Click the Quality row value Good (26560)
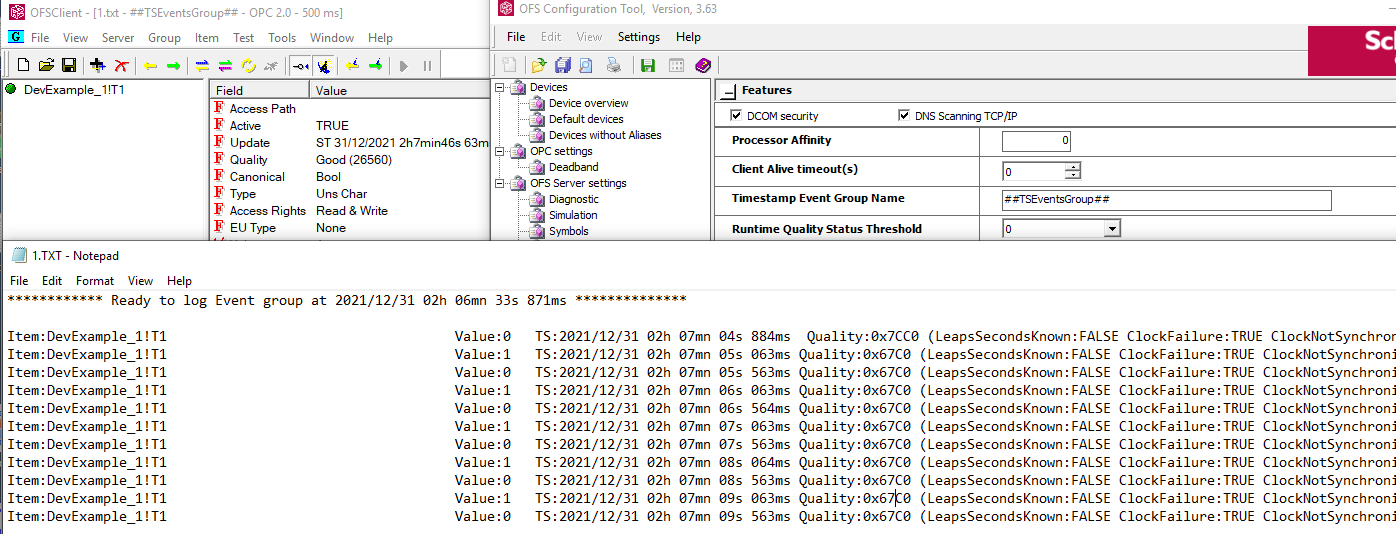The width and height of the screenshot is (1396, 534). click(x=354, y=160)
